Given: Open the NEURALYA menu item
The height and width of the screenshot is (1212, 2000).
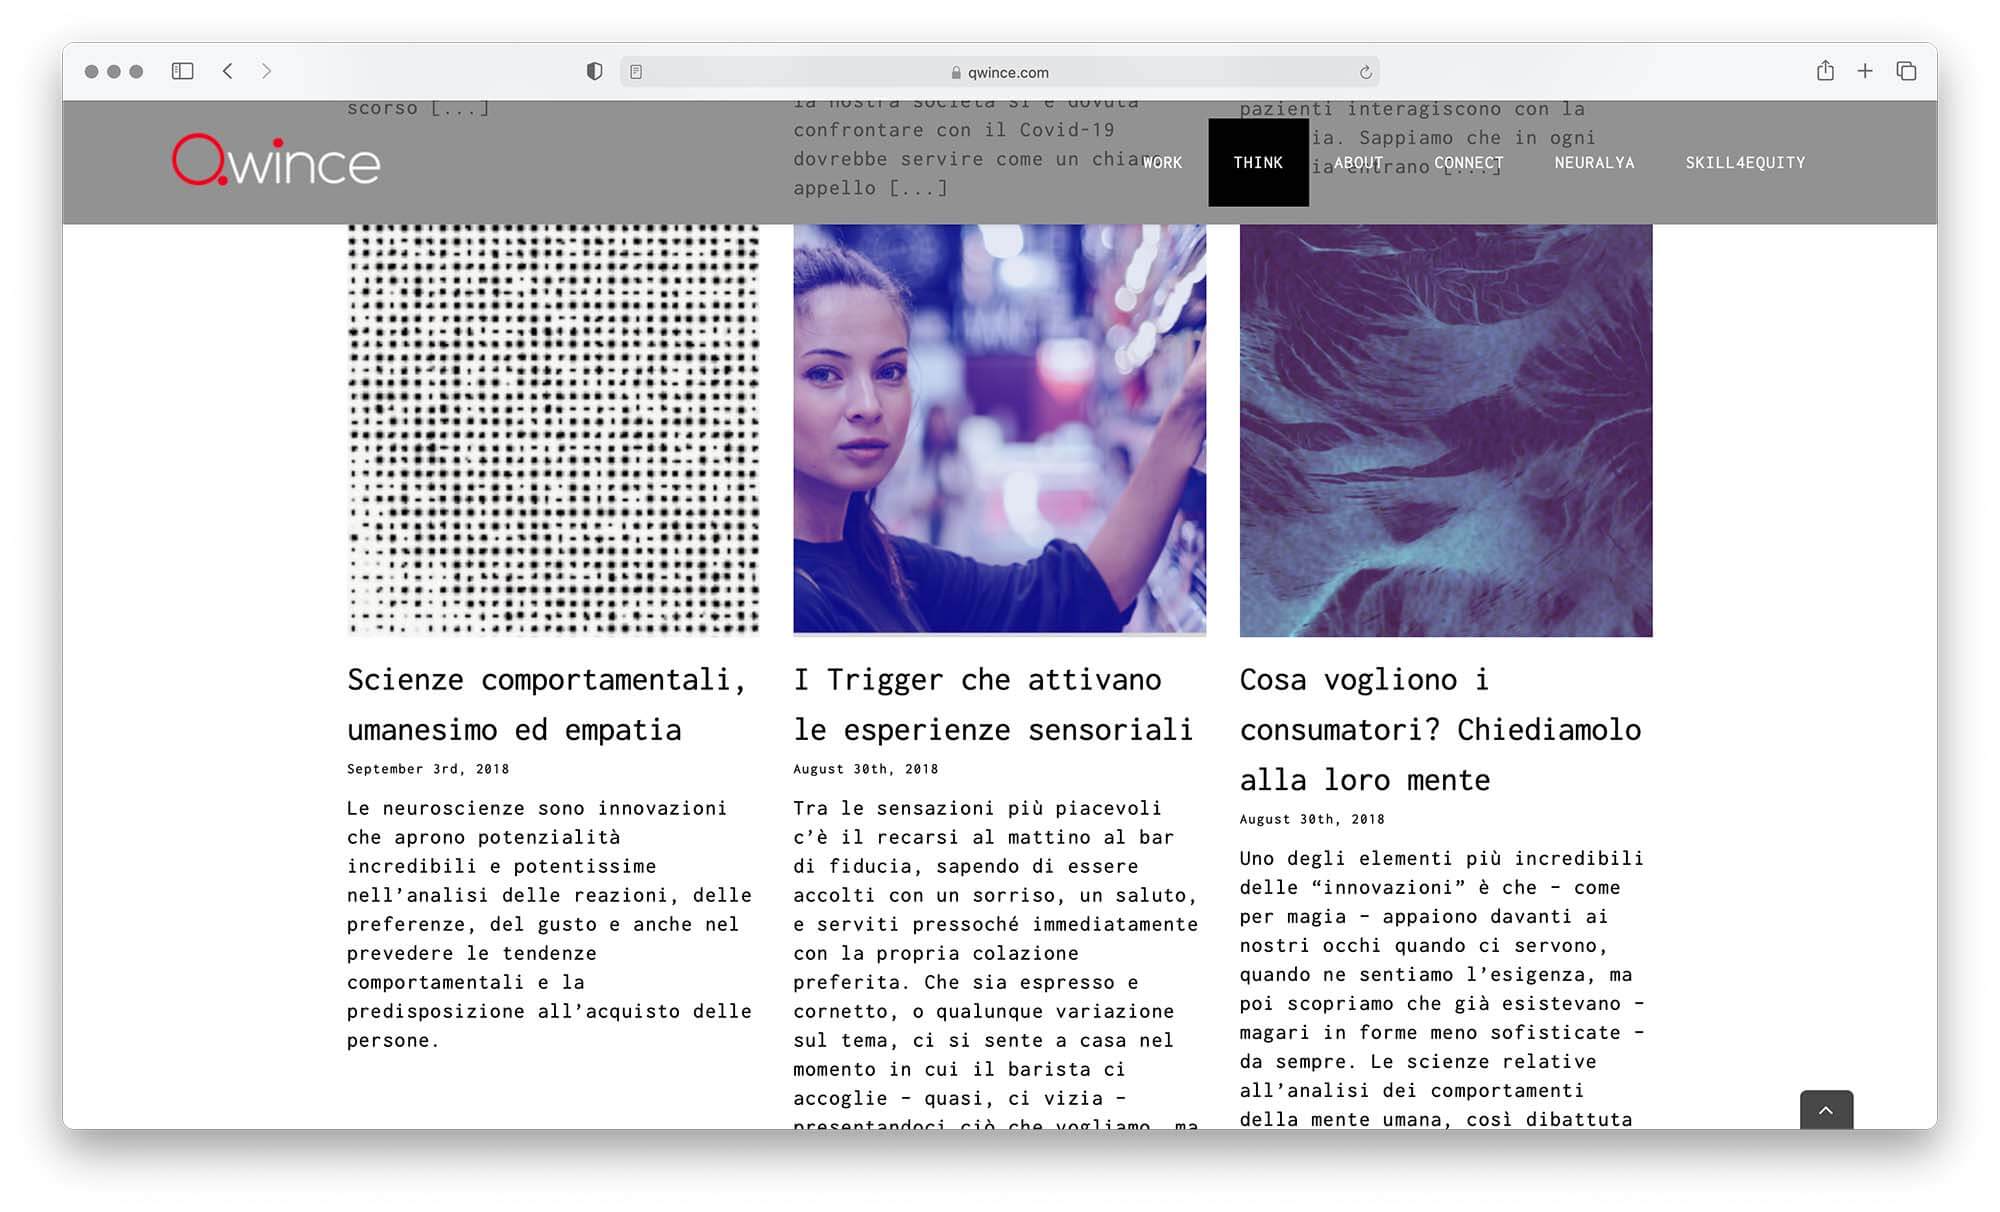Looking at the screenshot, I should 1594,162.
